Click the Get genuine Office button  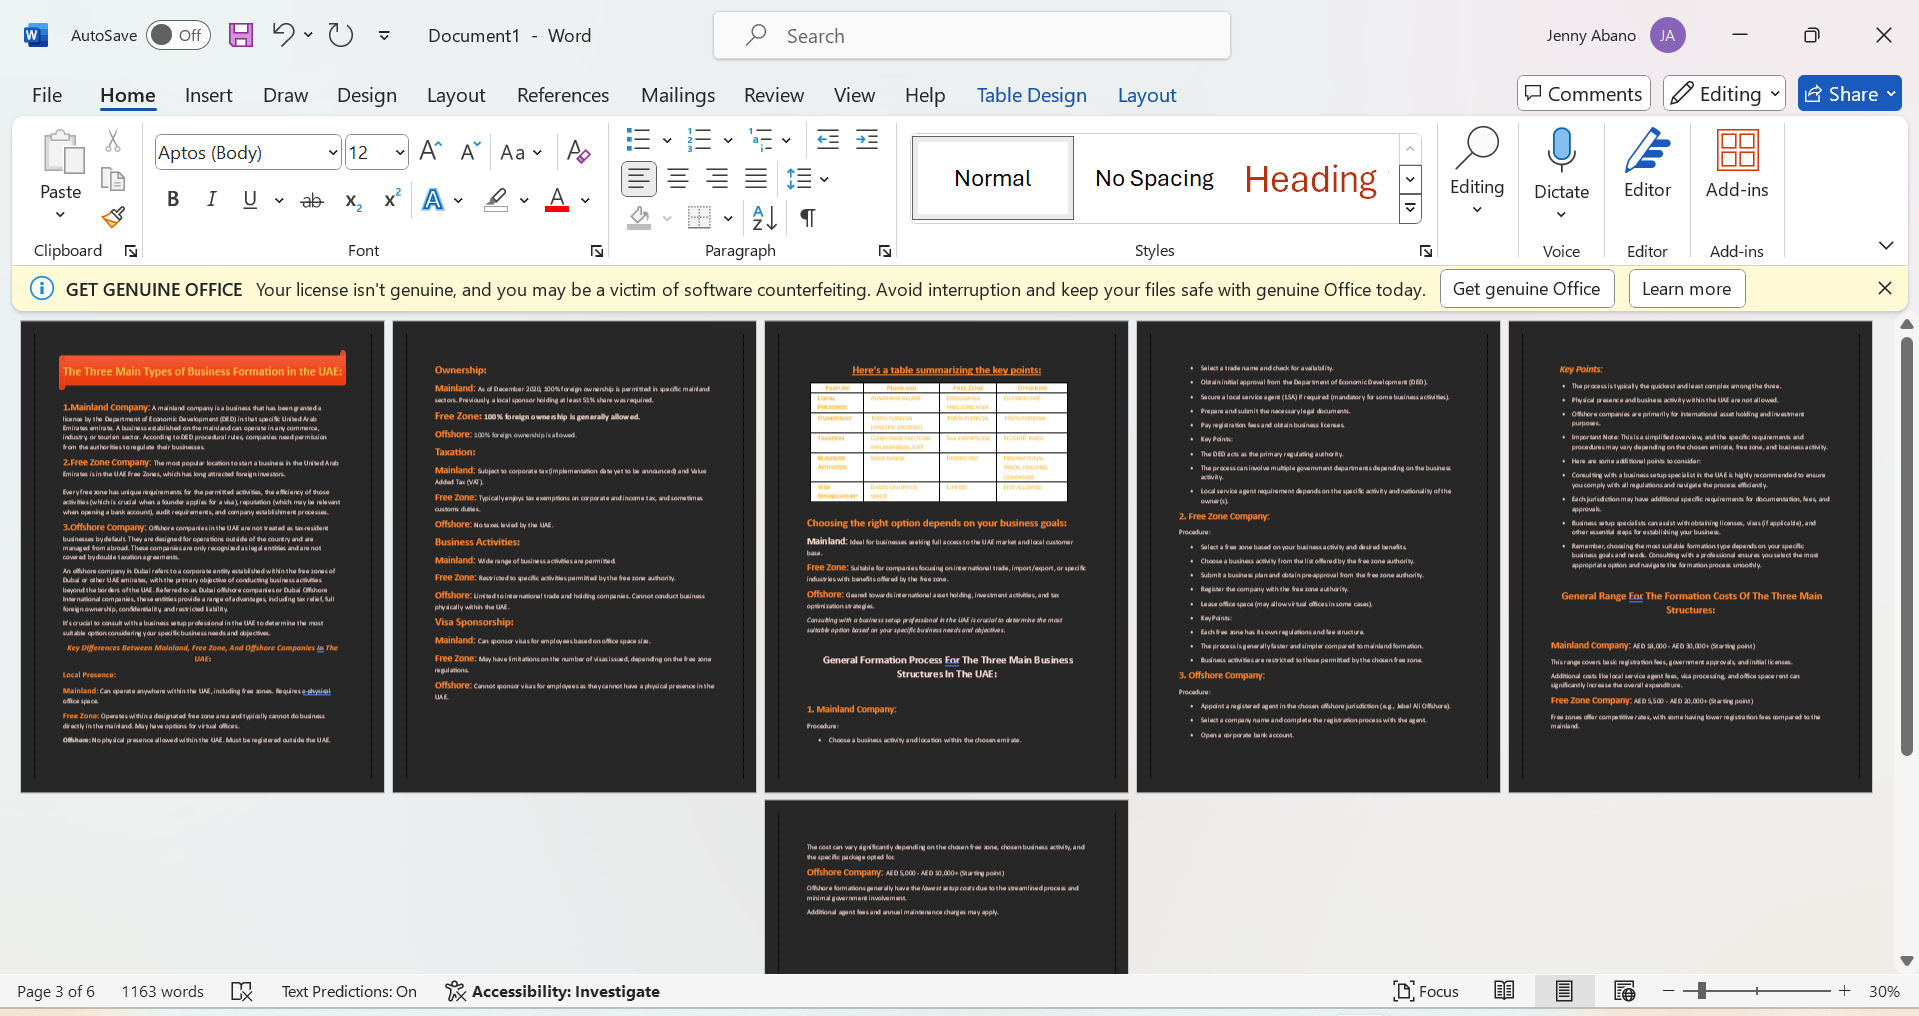(x=1526, y=289)
